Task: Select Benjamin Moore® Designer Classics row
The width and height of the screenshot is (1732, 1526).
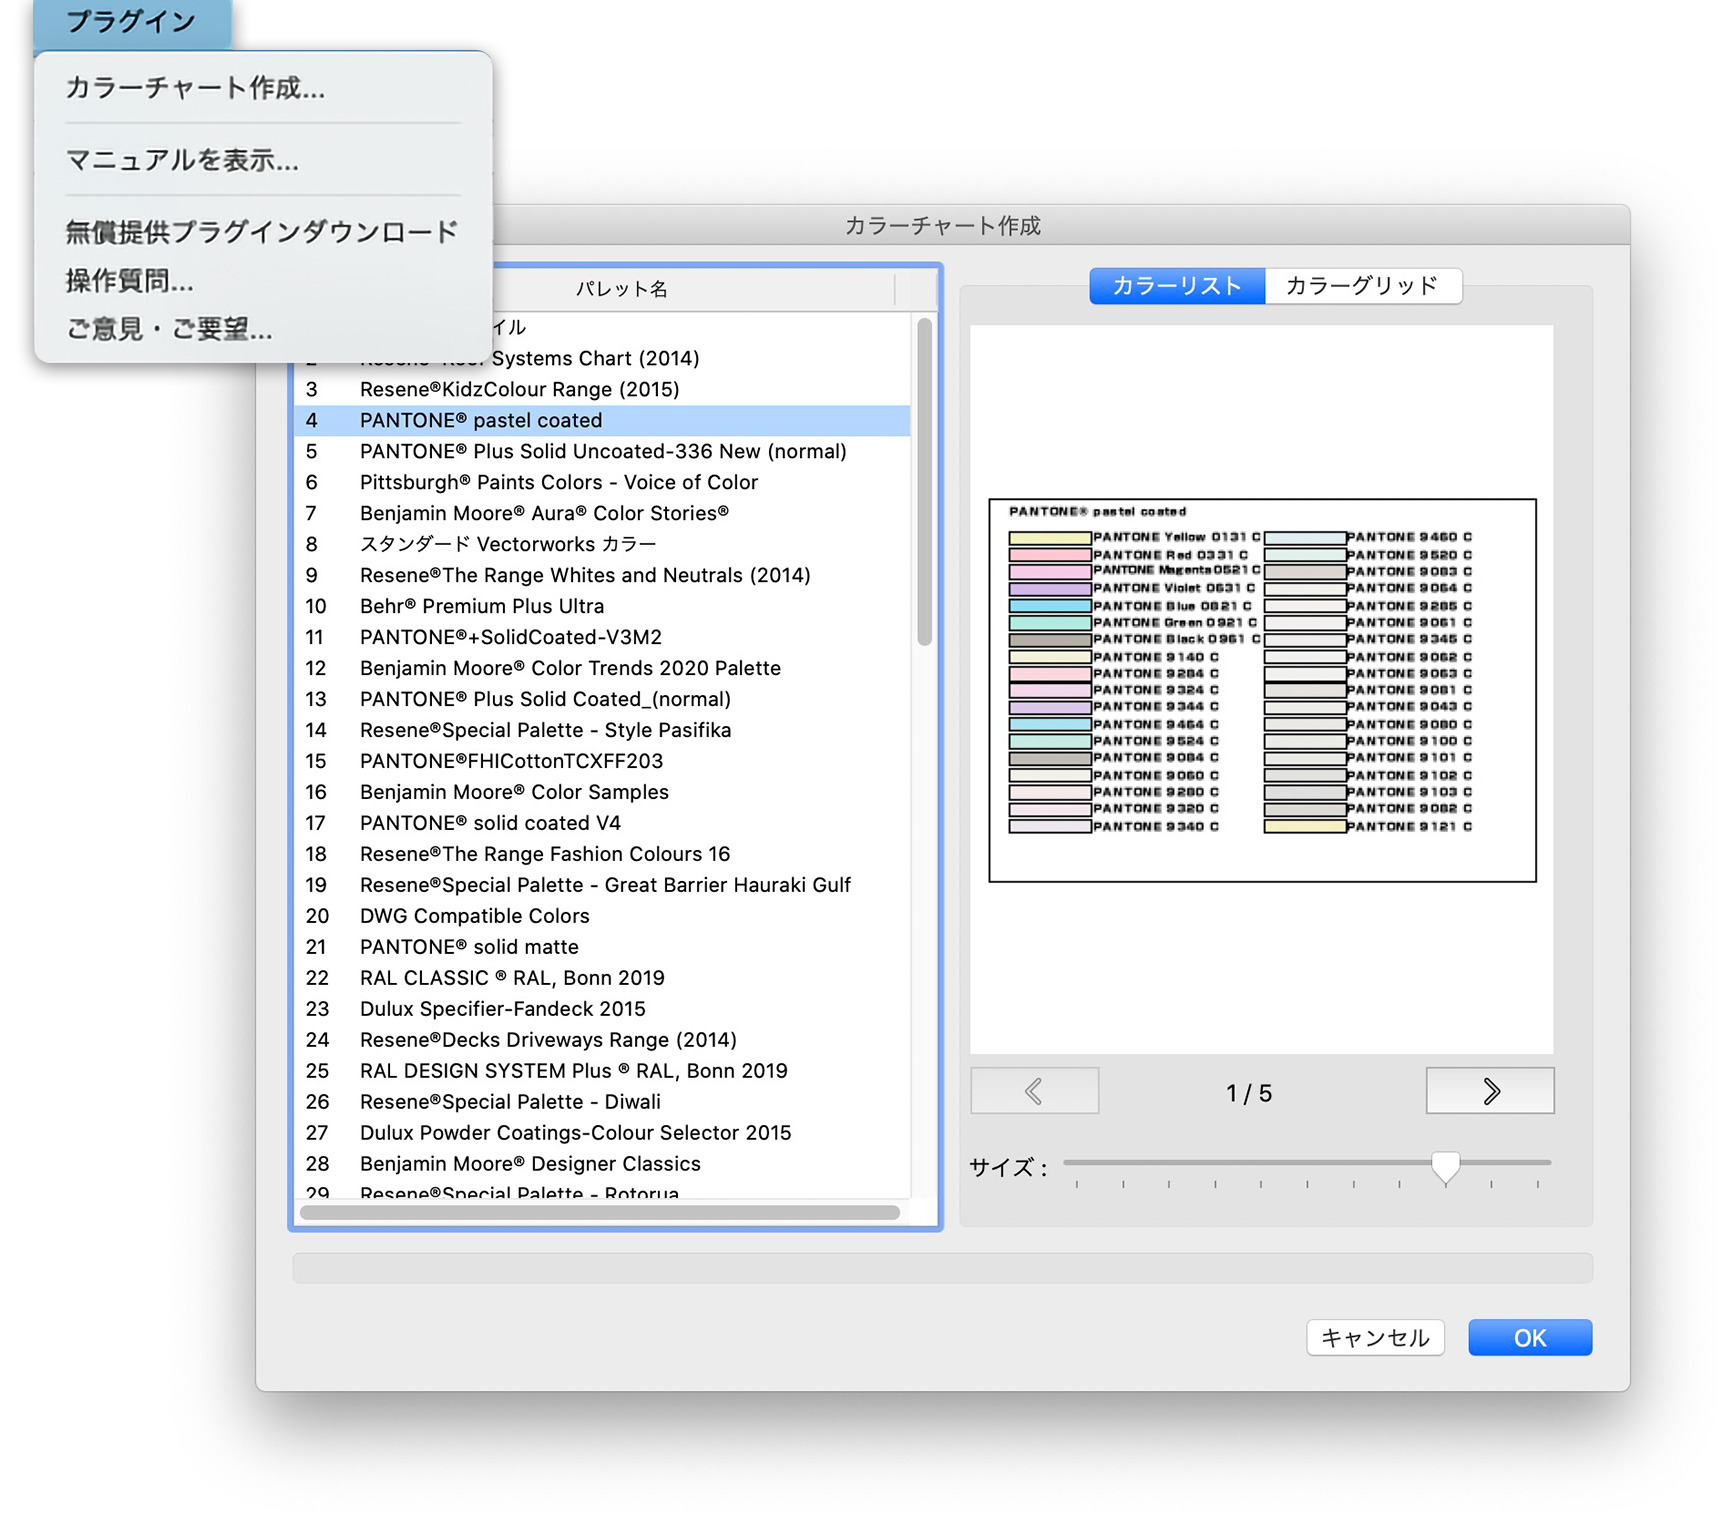Action: (x=602, y=1165)
